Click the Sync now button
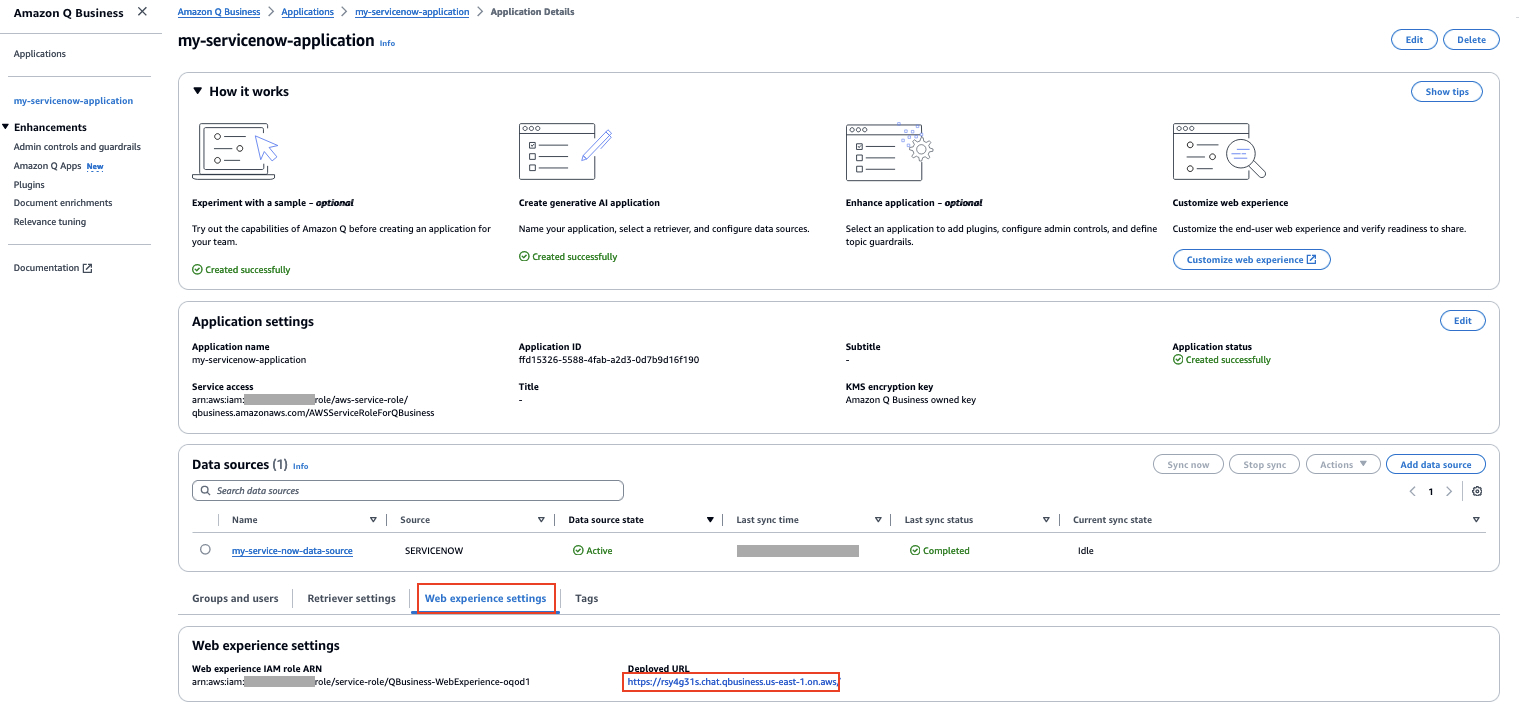1519x708 pixels. click(1187, 464)
